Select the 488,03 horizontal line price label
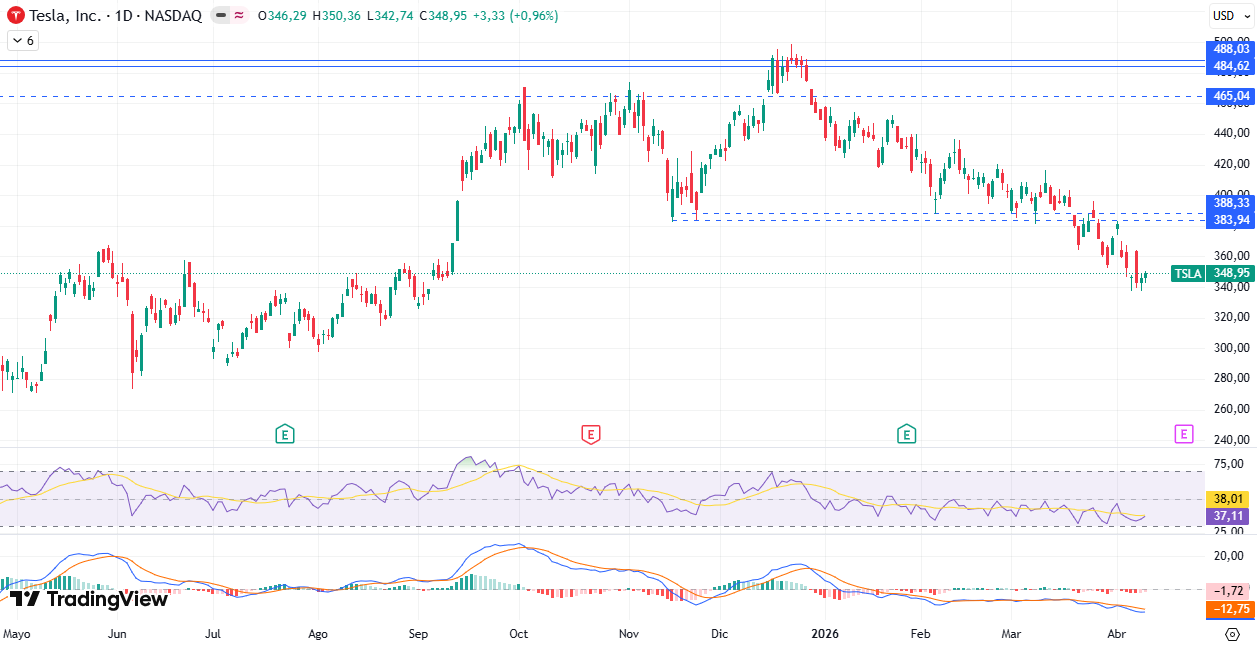 (1230, 49)
